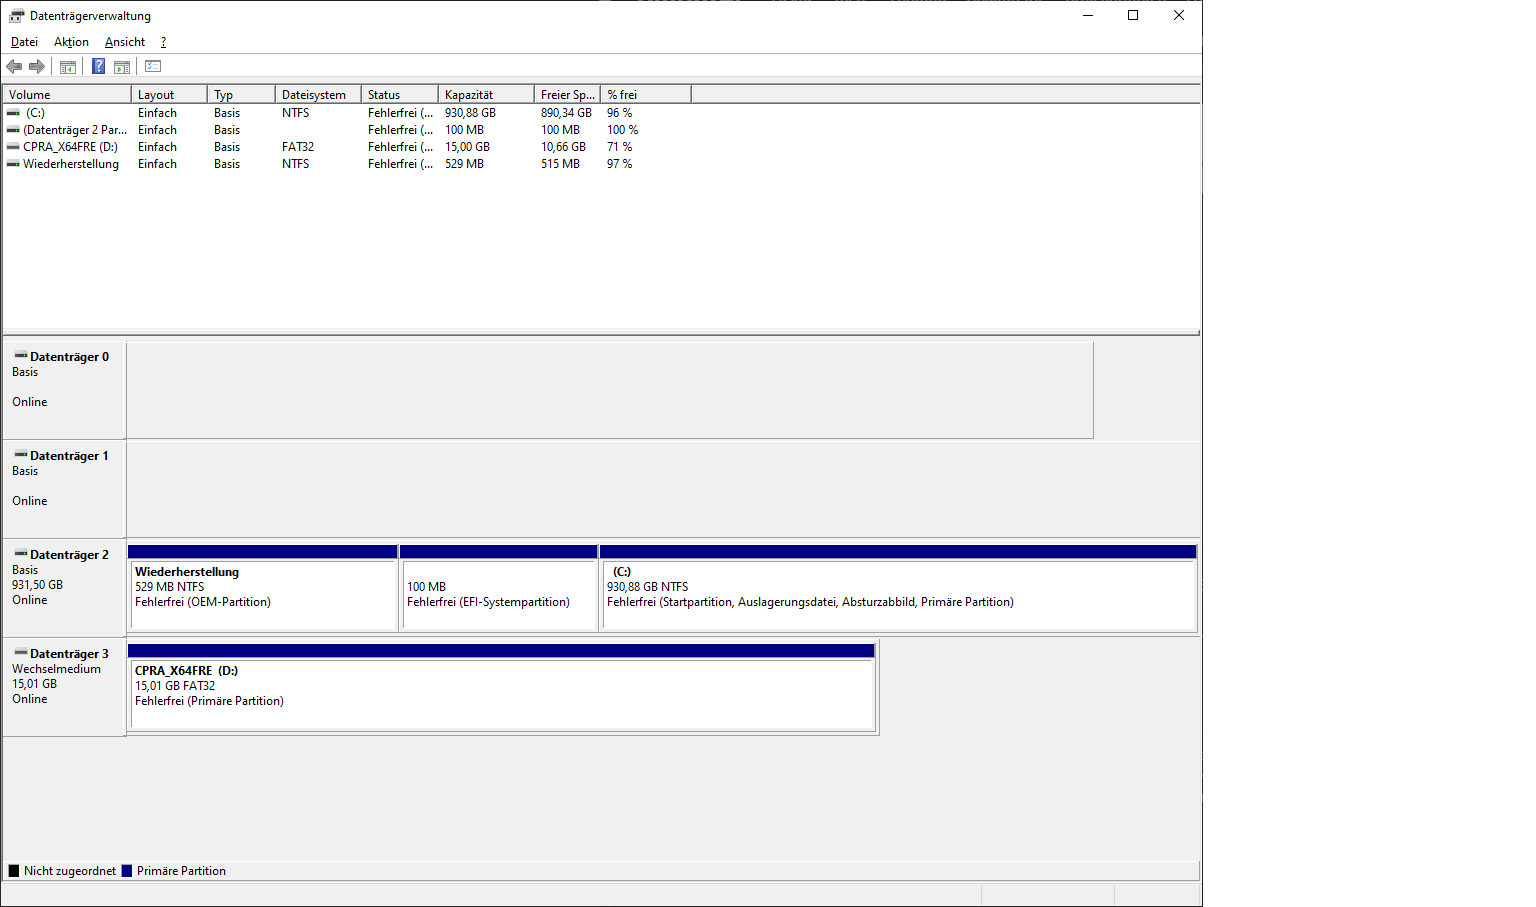The image size is (1536, 907).
Task: Sort by the Kapazität column header
Action: tap(486, 95)
